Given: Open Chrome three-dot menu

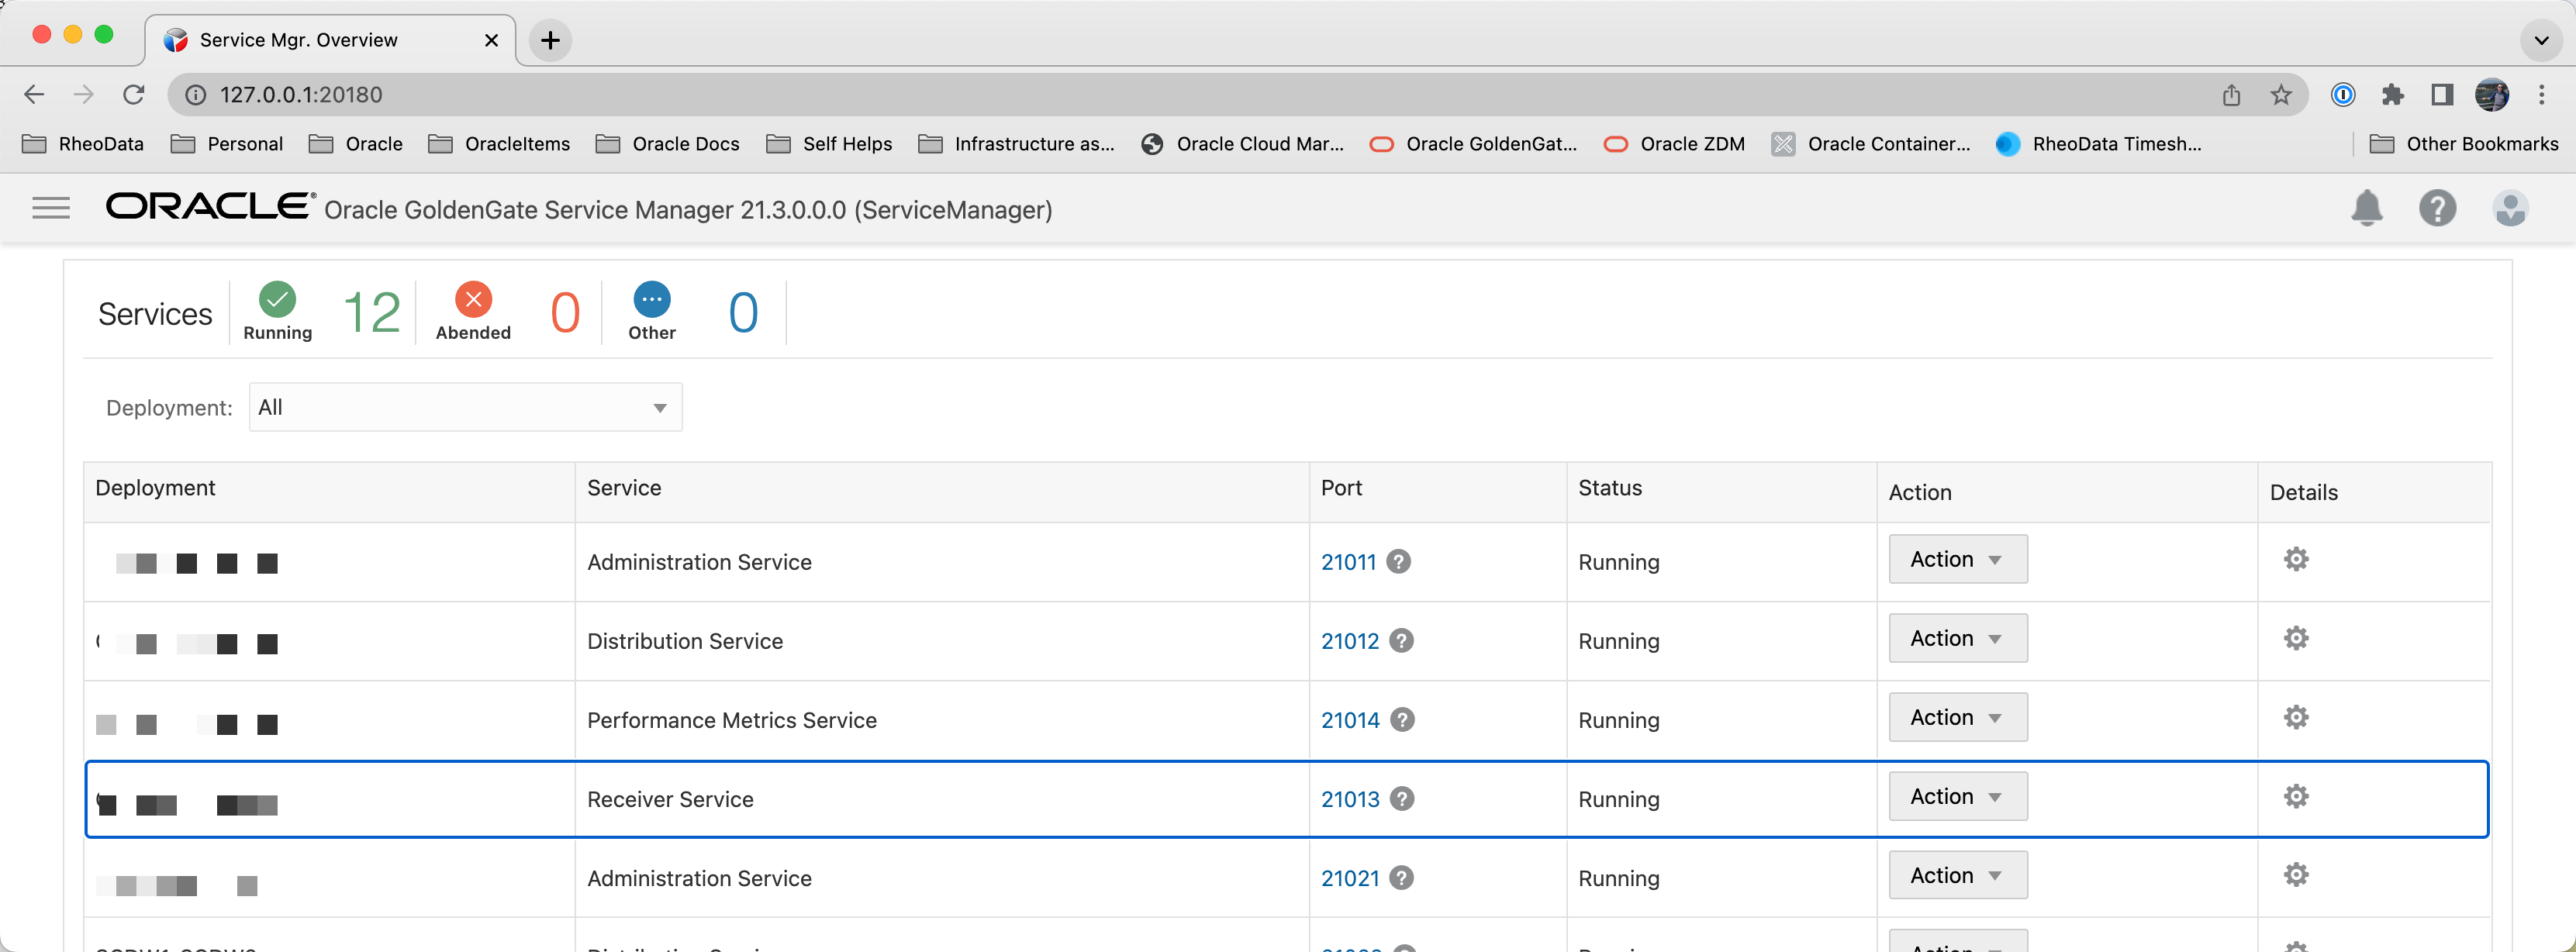Looking at the screenshot, I should tap(2541, 95).
